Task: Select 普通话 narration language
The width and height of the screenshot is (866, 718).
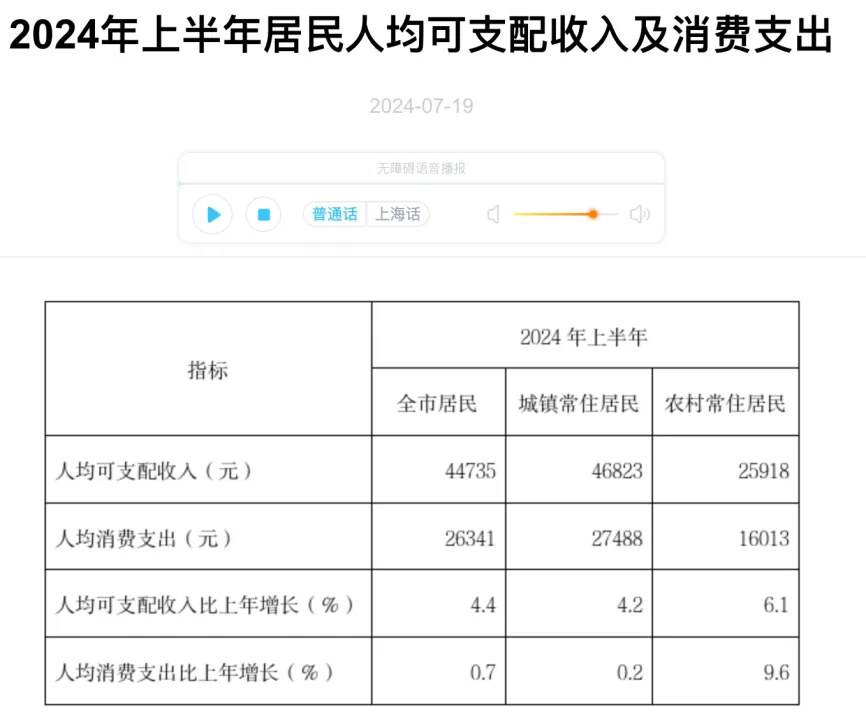Action: click(x=334, y=214)
